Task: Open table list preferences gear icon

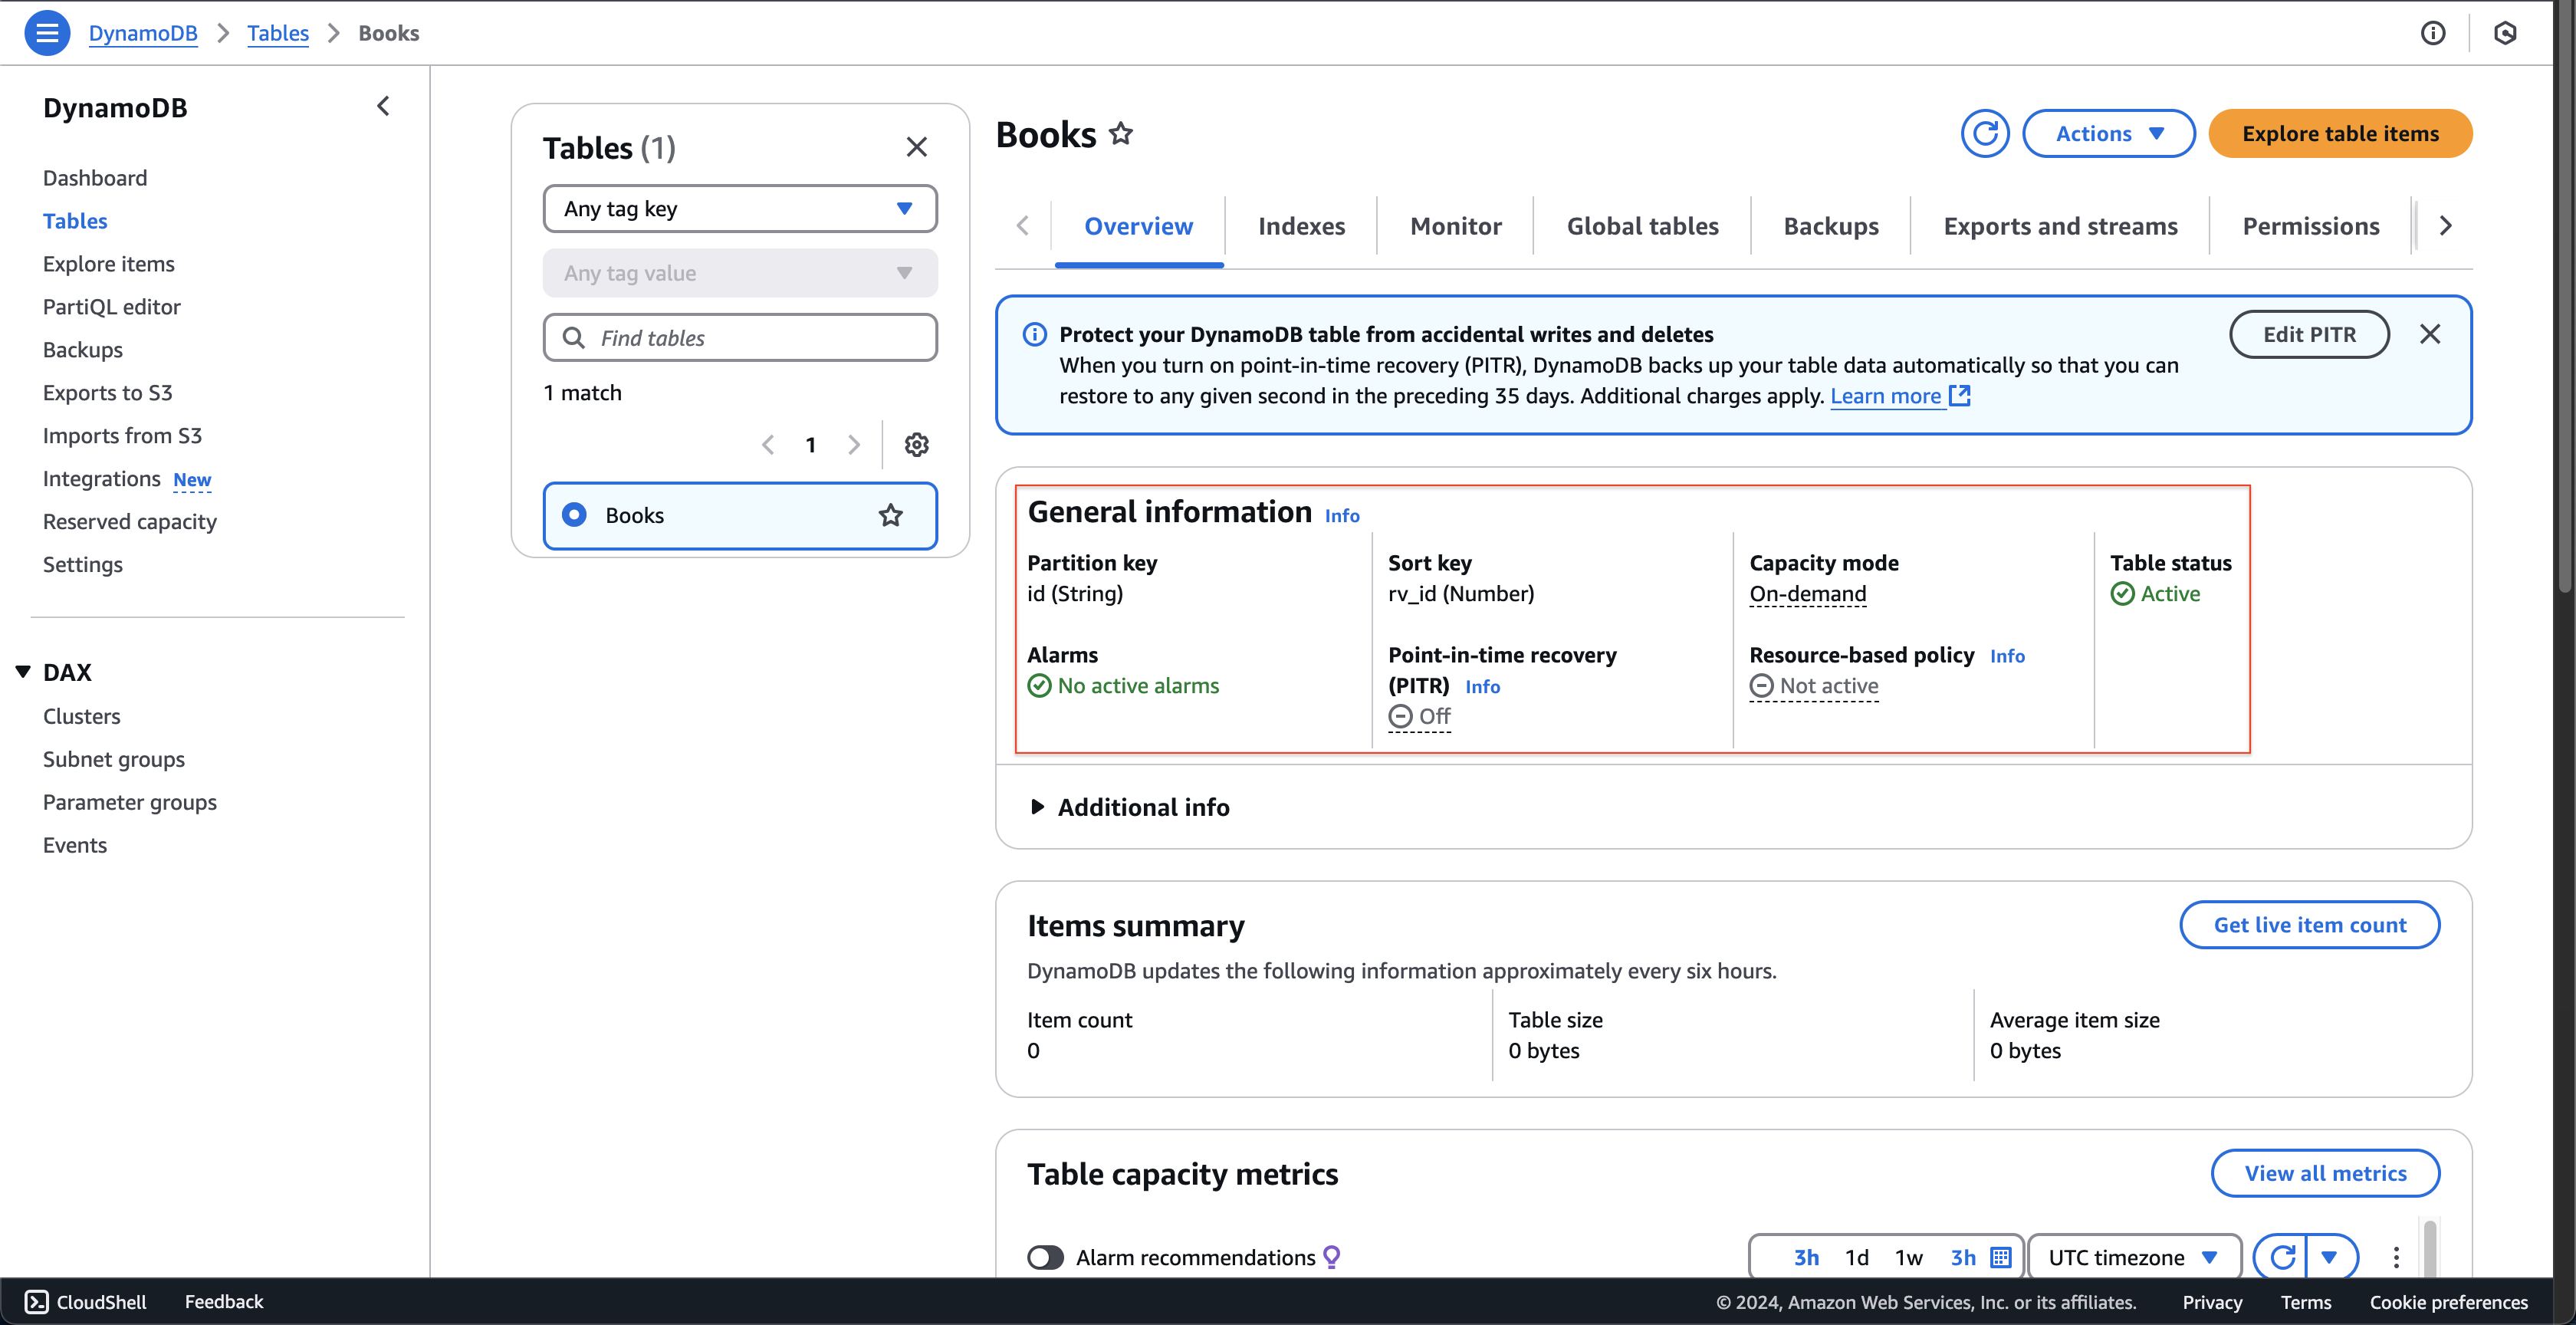Action: (916, 444)
